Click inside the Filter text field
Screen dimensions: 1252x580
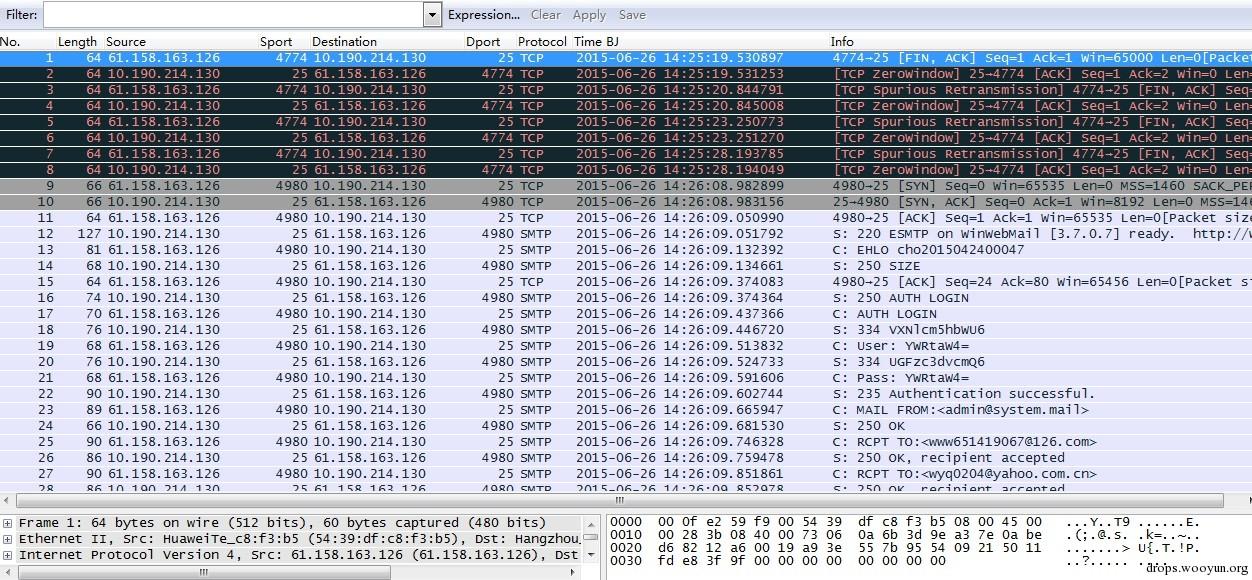coord(233,15)
